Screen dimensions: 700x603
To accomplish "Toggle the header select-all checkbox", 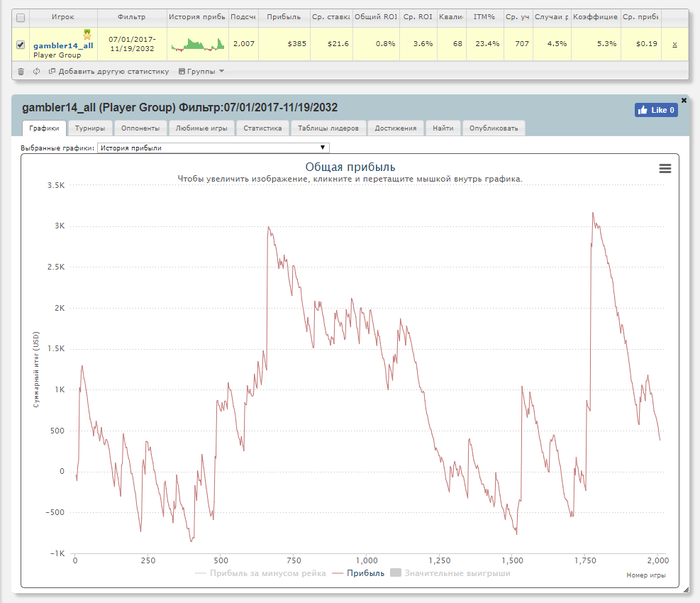I will coord(21,17).
